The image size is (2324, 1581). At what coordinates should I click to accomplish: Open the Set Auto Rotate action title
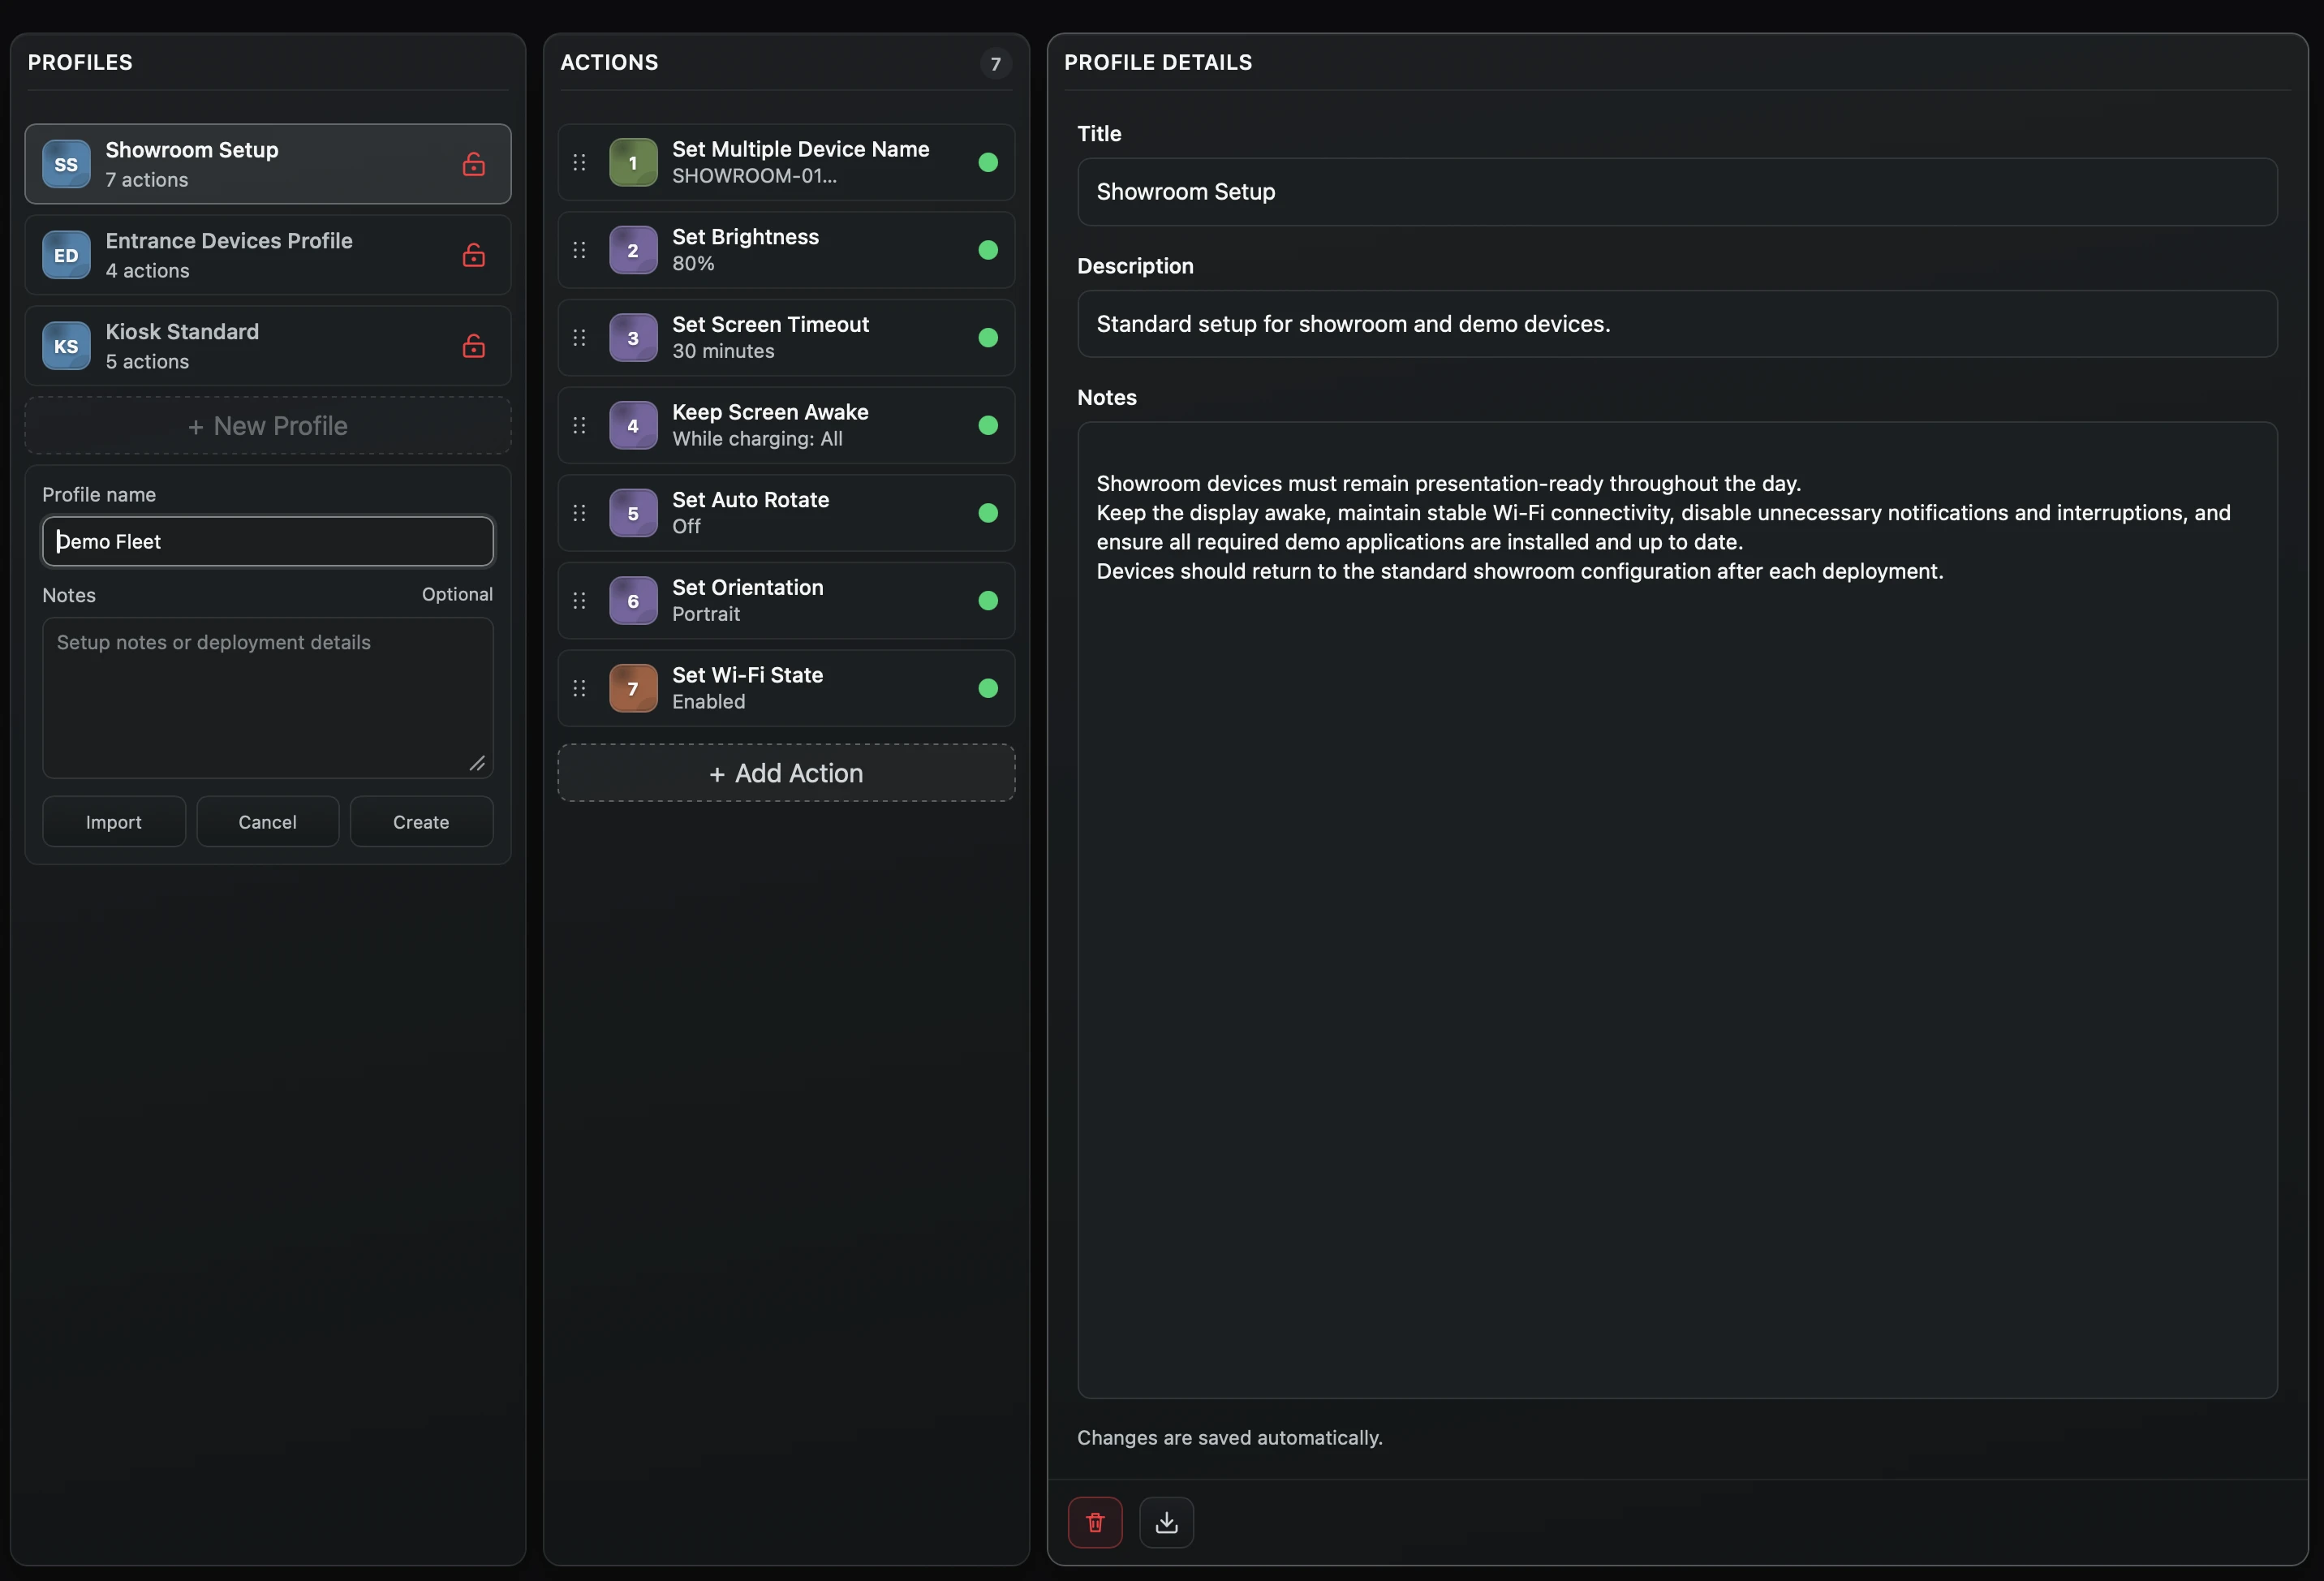(750, 500)
